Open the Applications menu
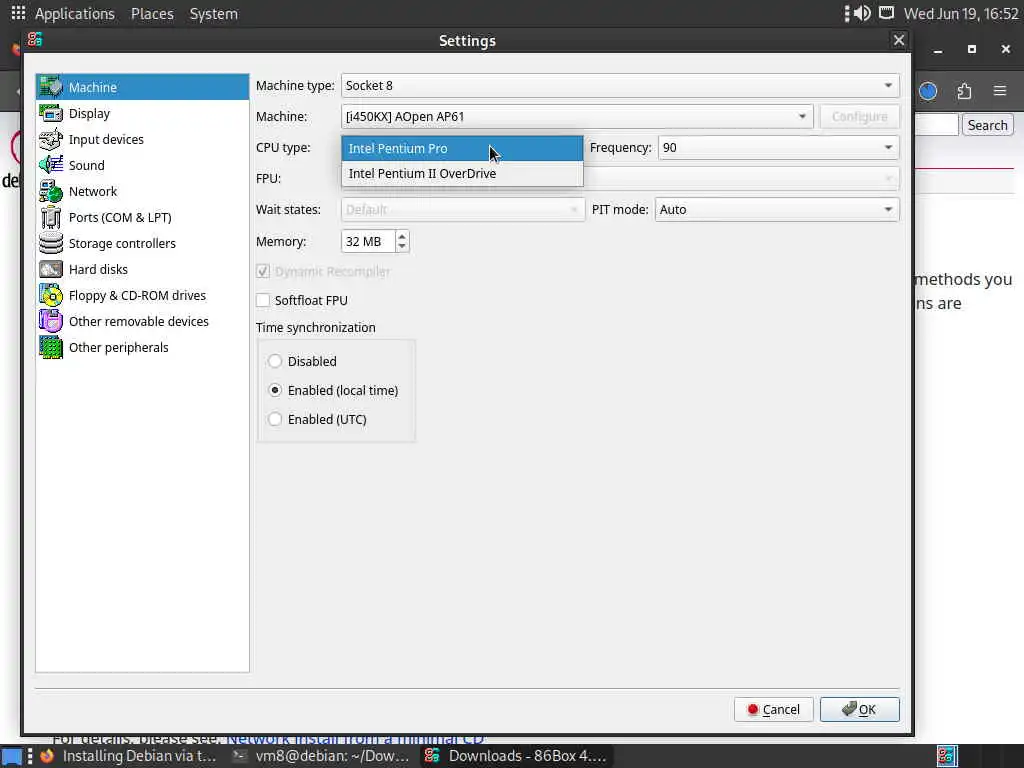Image resolution: width=1024 pixels, height=768 pixels. pos(74,13)
